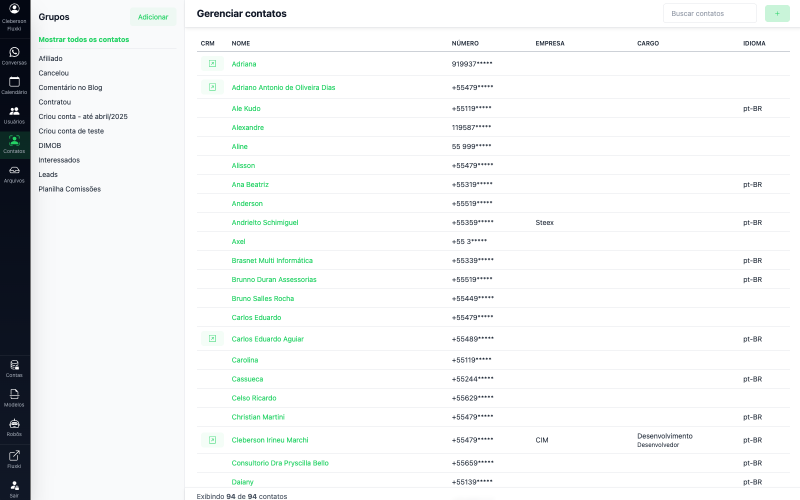Click the Sair logout icon
The width and height of the screenshot is (800, 500).
[14, 487]
